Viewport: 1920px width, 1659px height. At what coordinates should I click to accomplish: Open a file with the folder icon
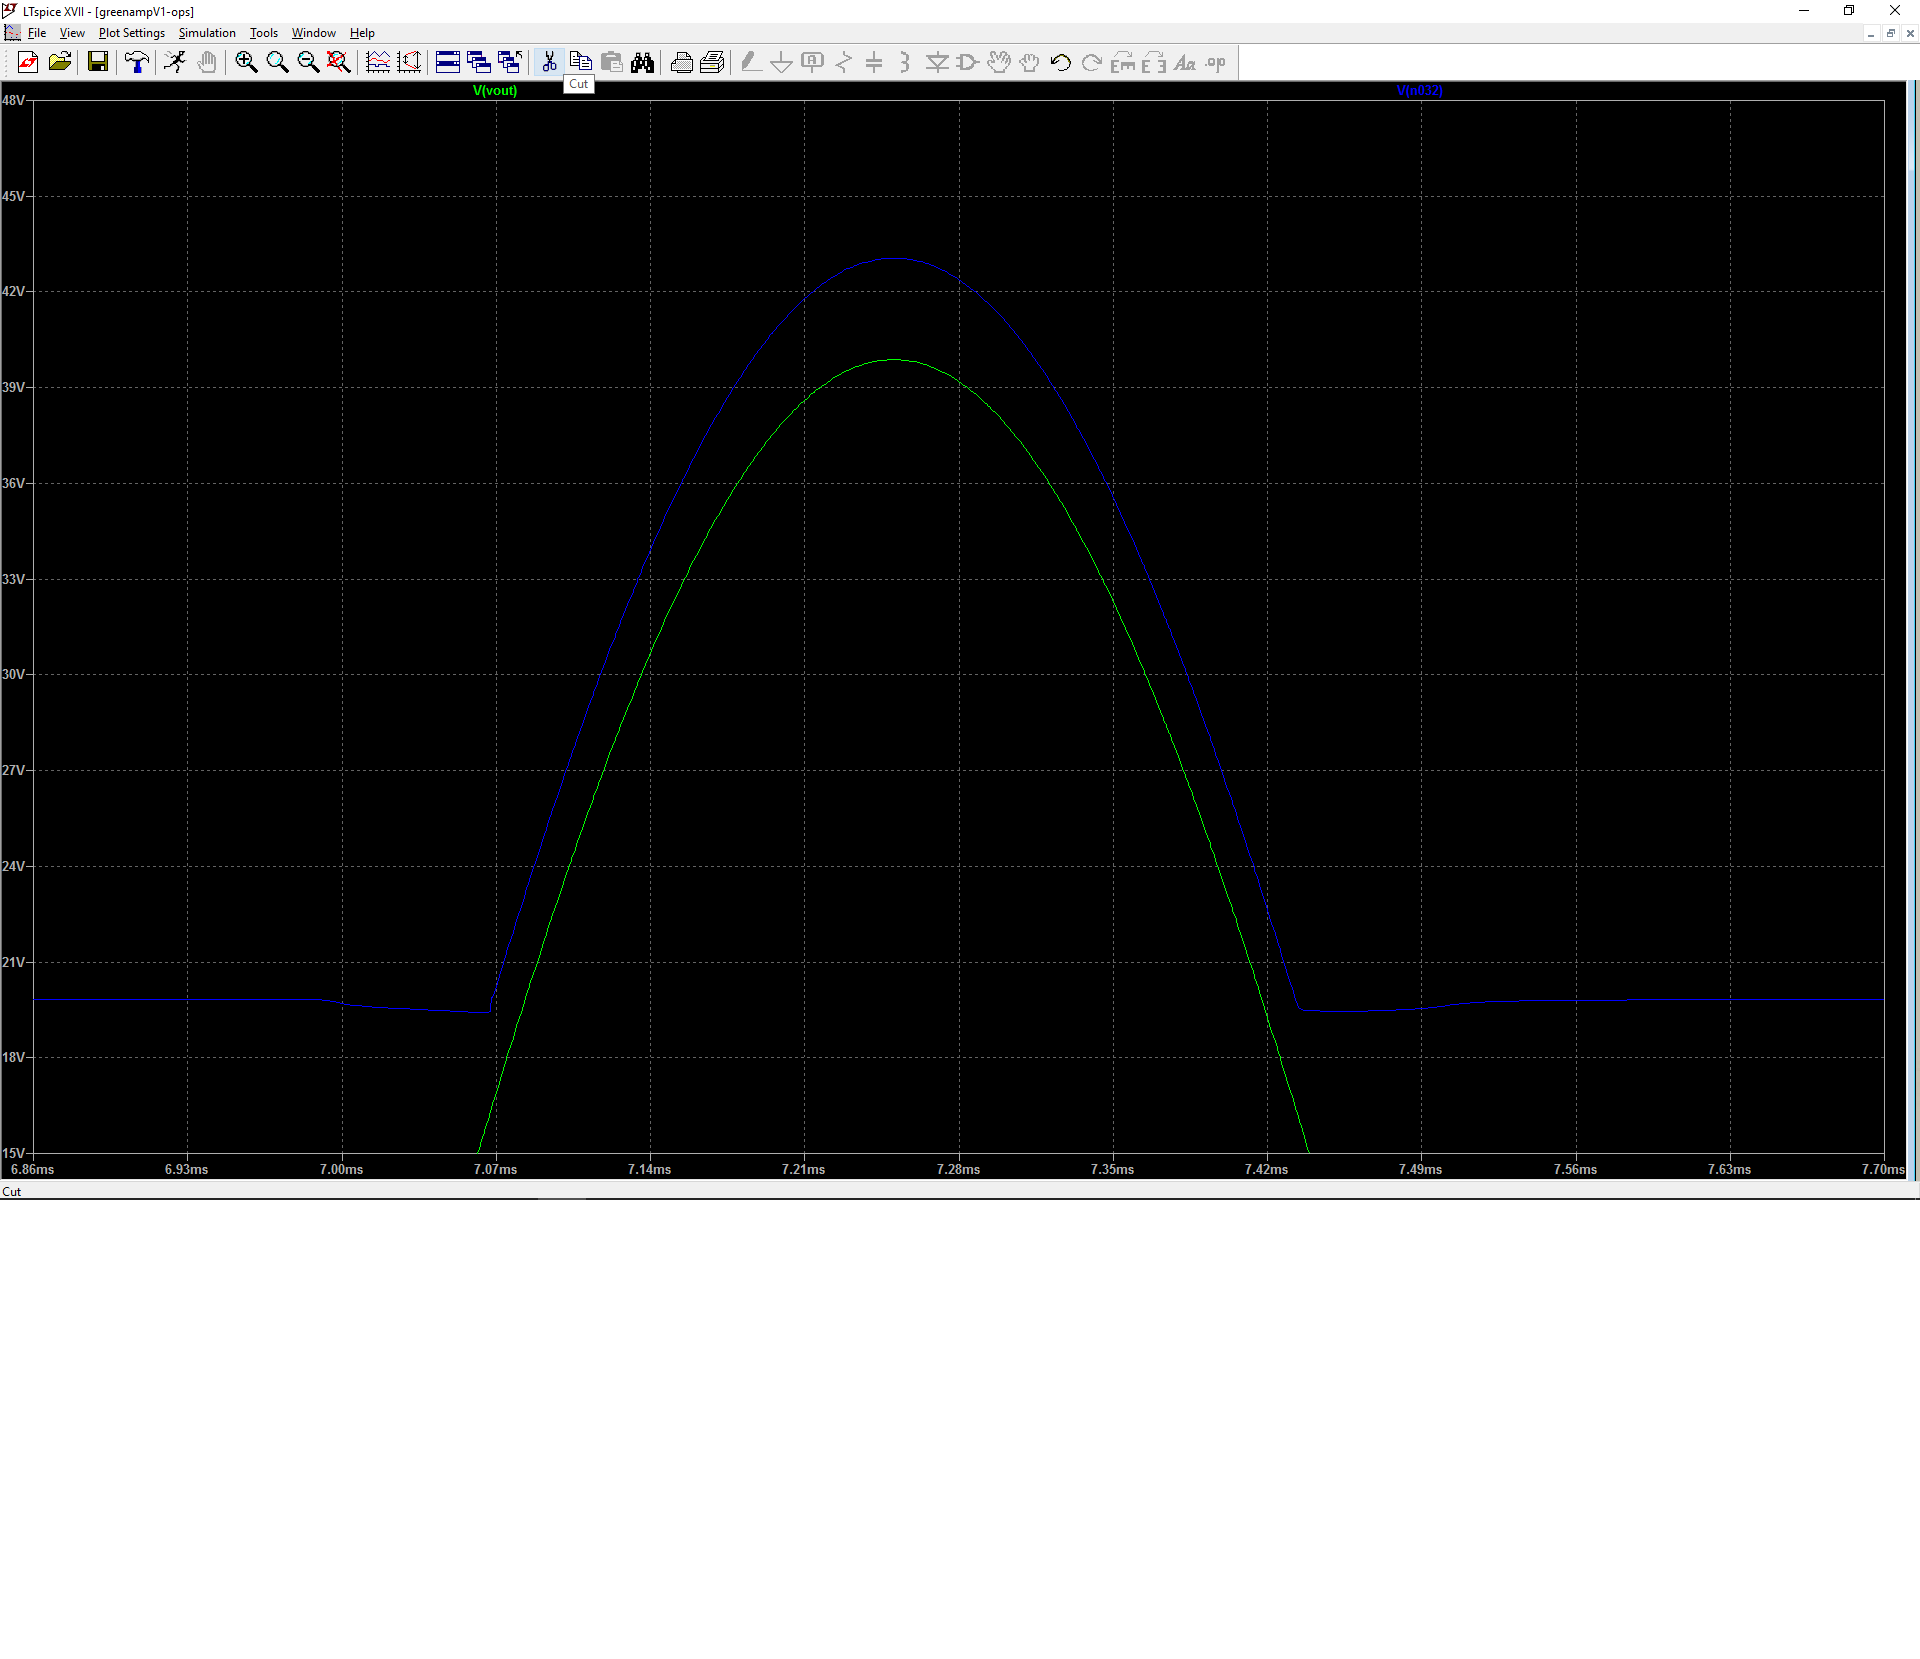pos(60,62)
